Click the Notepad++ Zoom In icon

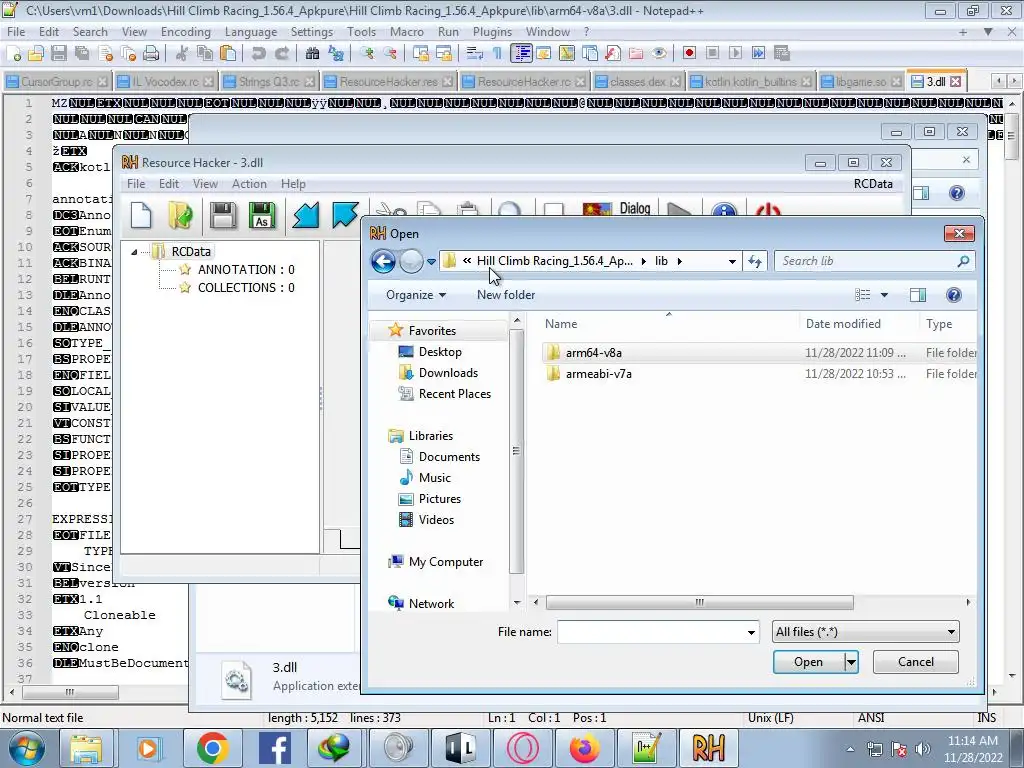pyautogui.click(x=367, y=54)
